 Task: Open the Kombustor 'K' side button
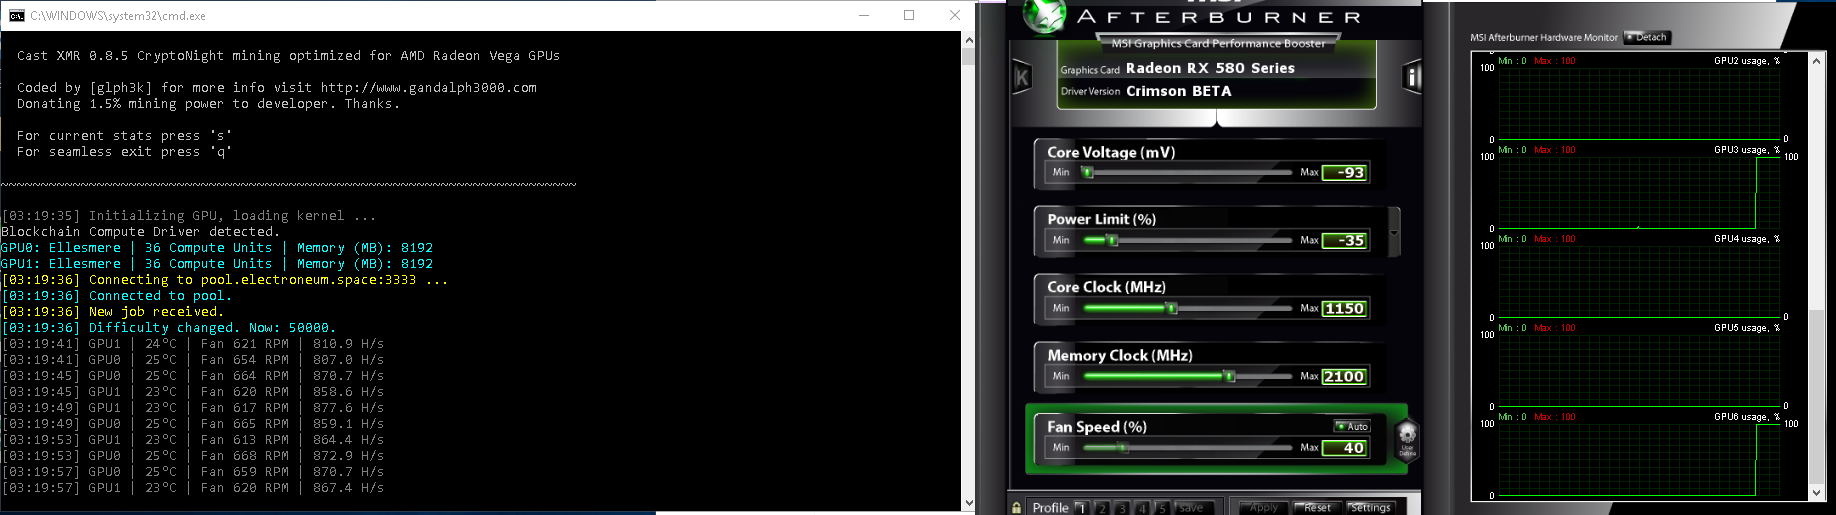click(1022, 77)
